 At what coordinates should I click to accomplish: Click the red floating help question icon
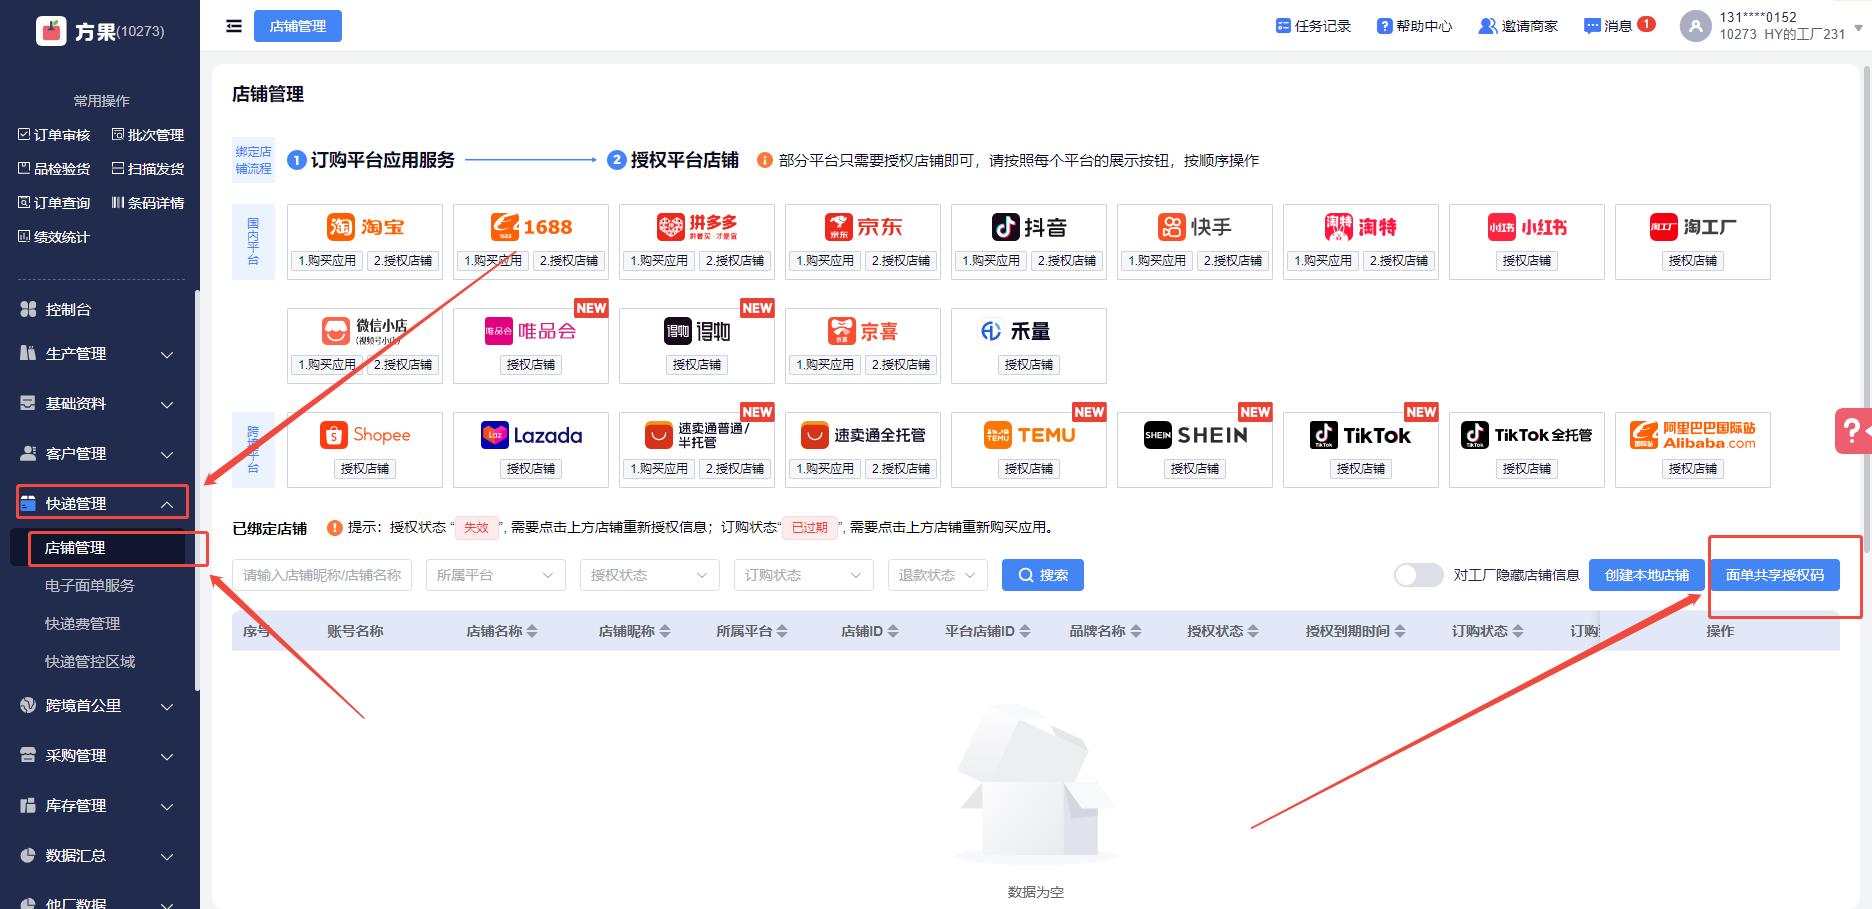tap(1853, 431)
